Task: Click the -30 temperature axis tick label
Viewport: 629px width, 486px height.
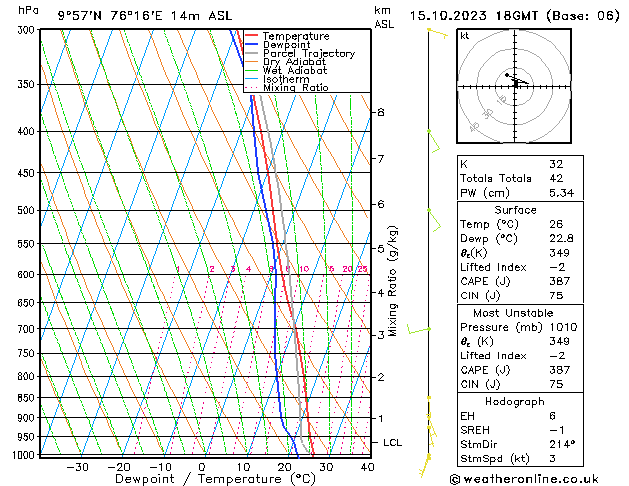Action: click(77, 467)
